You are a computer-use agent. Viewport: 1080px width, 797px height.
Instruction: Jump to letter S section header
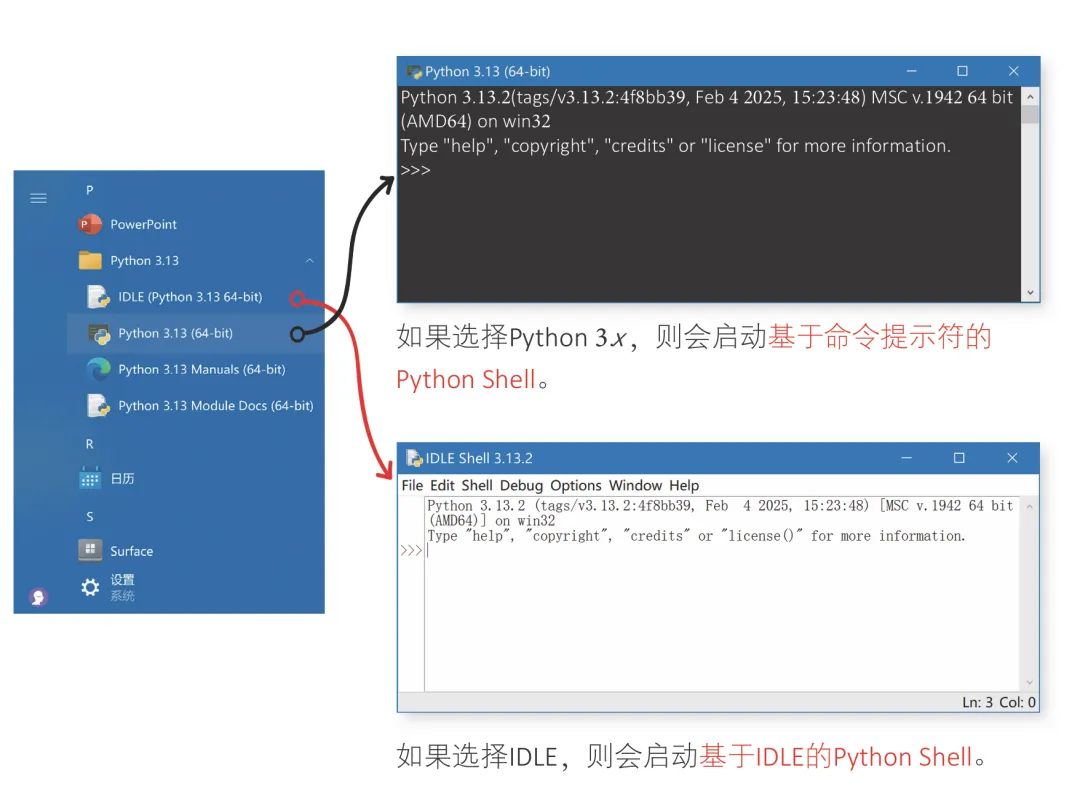click(90, 517)
